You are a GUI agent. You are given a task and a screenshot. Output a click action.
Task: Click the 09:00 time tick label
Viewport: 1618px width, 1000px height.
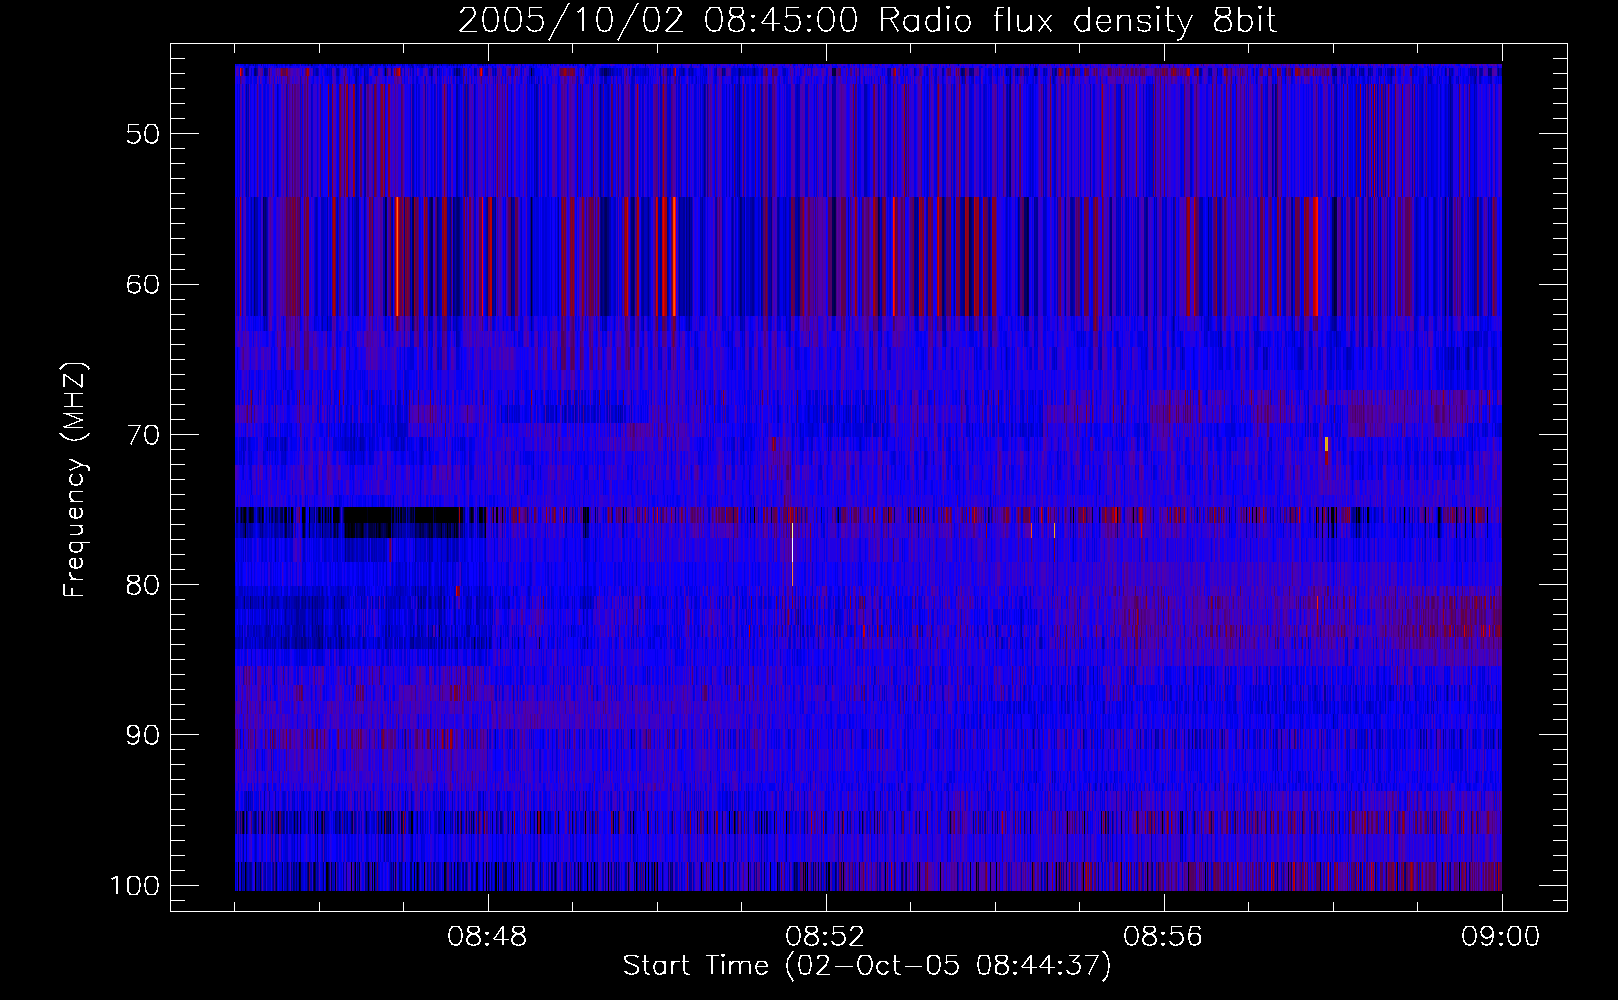[x=1502, y=937]
